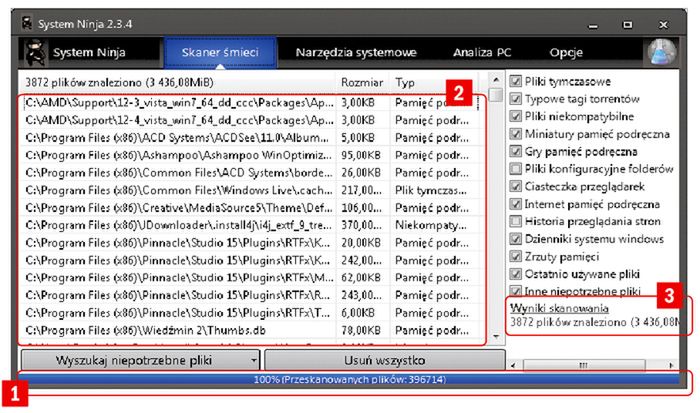Uncheck Pliki niekompatybilne
The width and height of the screenshot is (700, 413).
(x=516, y=116)
